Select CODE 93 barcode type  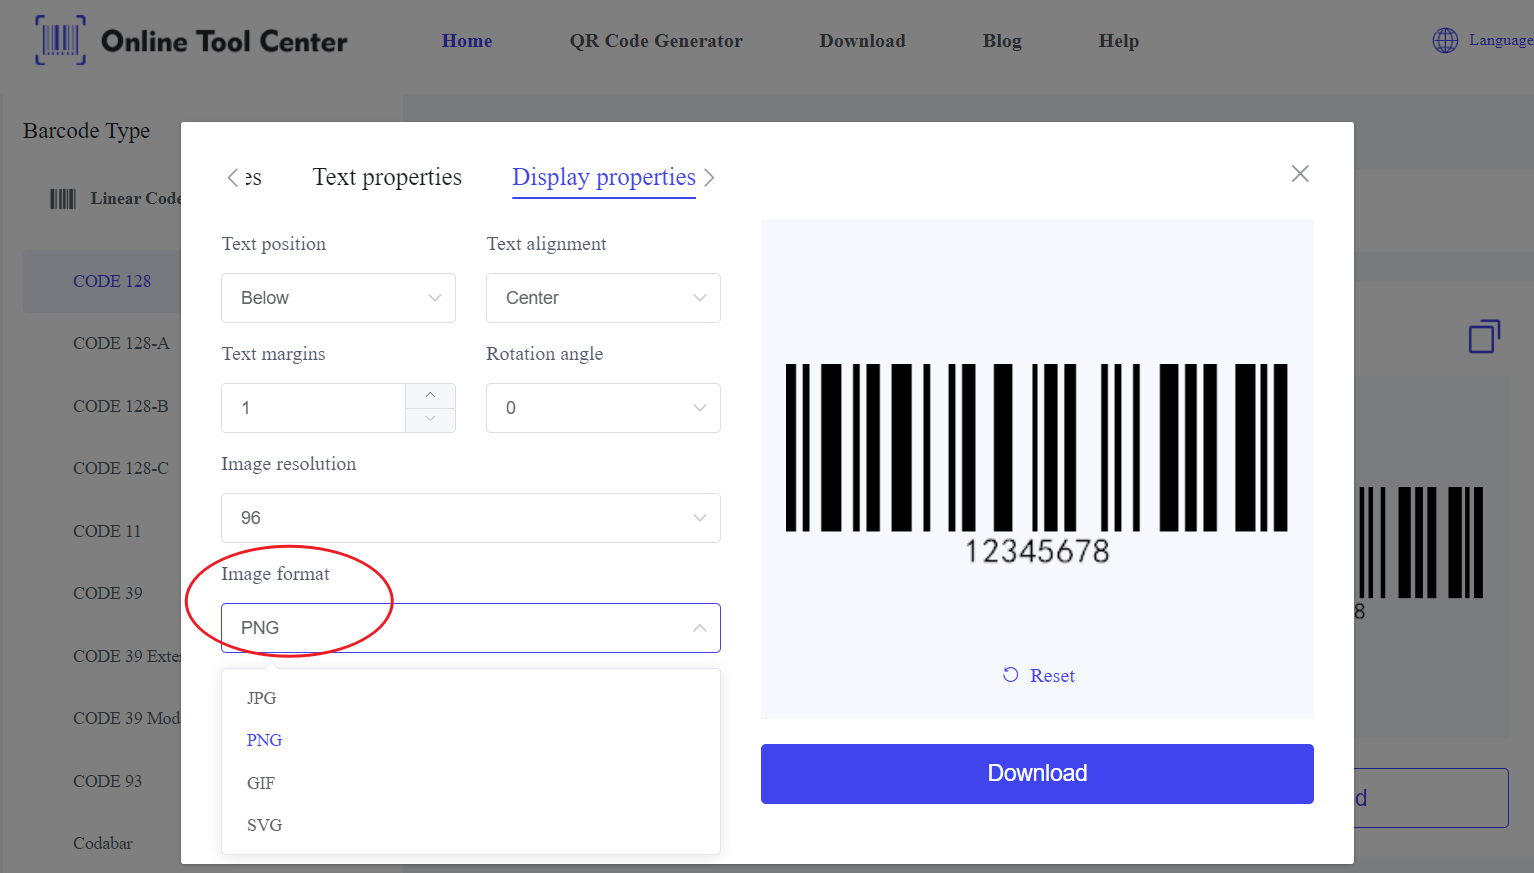[x=108, y=781]
